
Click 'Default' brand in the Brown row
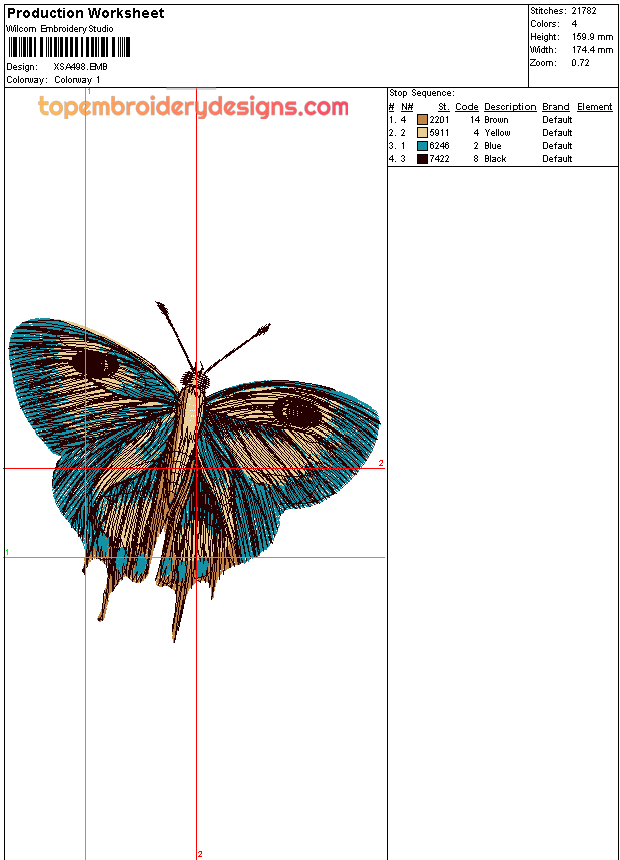click(557, 120)
